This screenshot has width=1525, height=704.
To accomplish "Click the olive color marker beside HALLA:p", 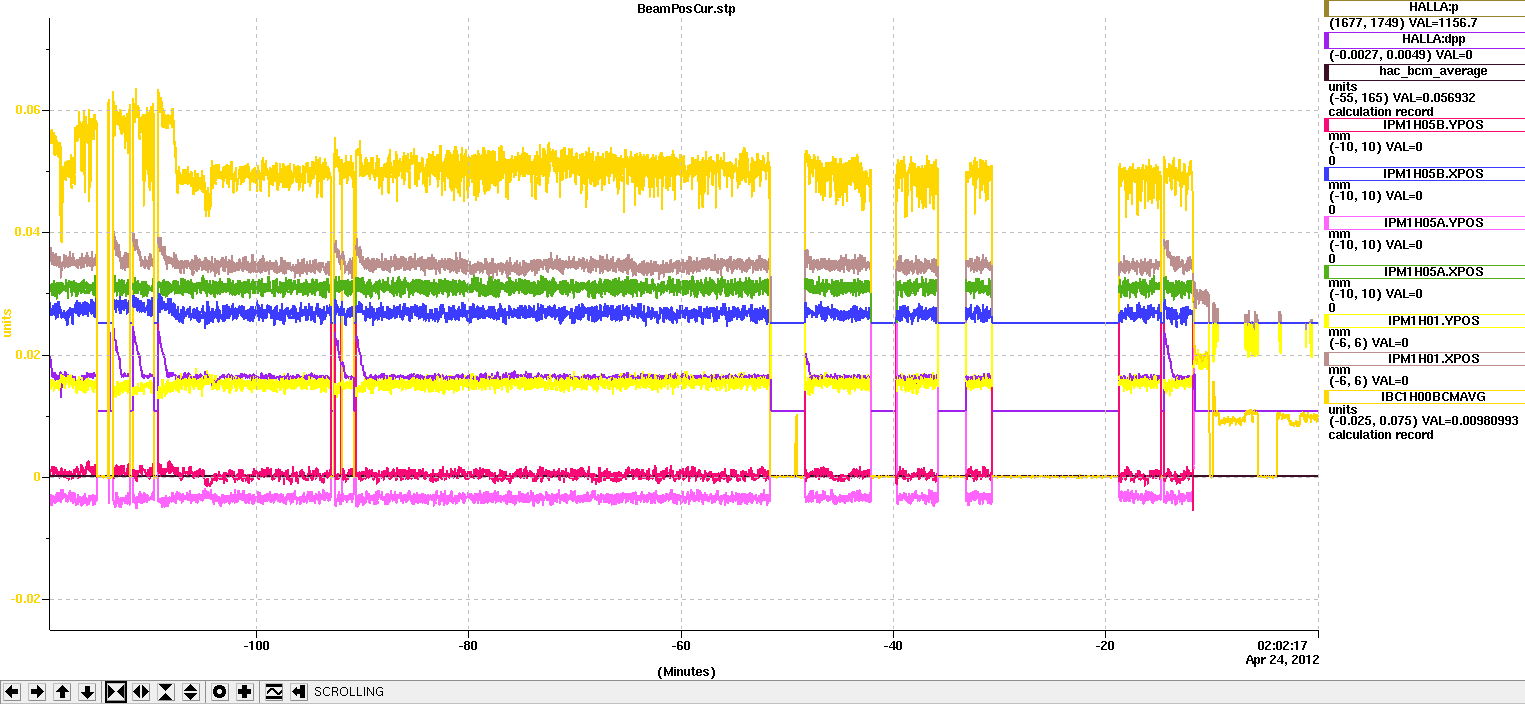I will (x=1326, y=8).
